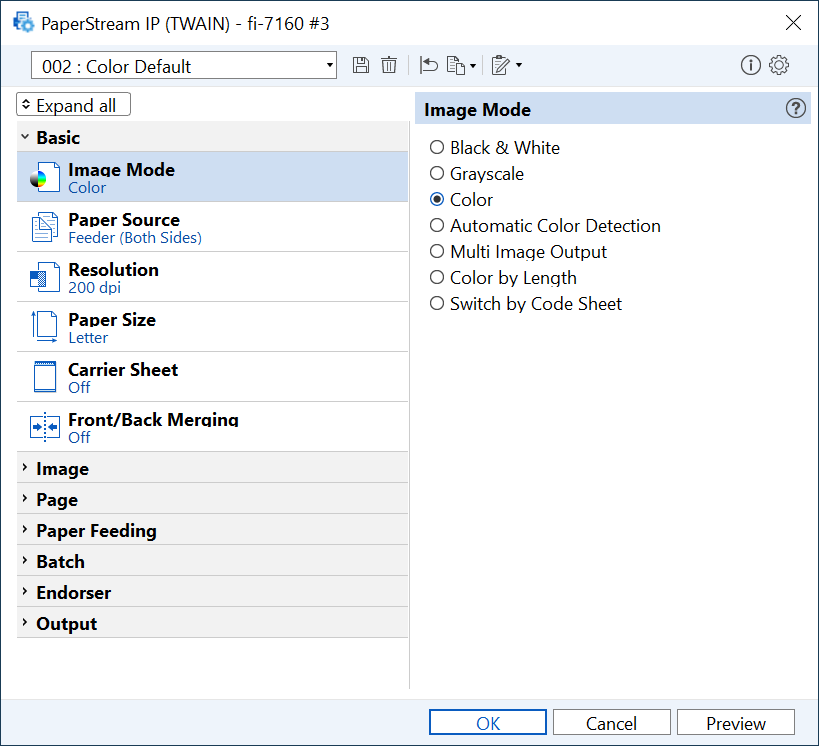Viewport: 819px width, 746px height.
Task: Select the Image Mode setting row
Action: pyautogui.click(x=212, y=177)
